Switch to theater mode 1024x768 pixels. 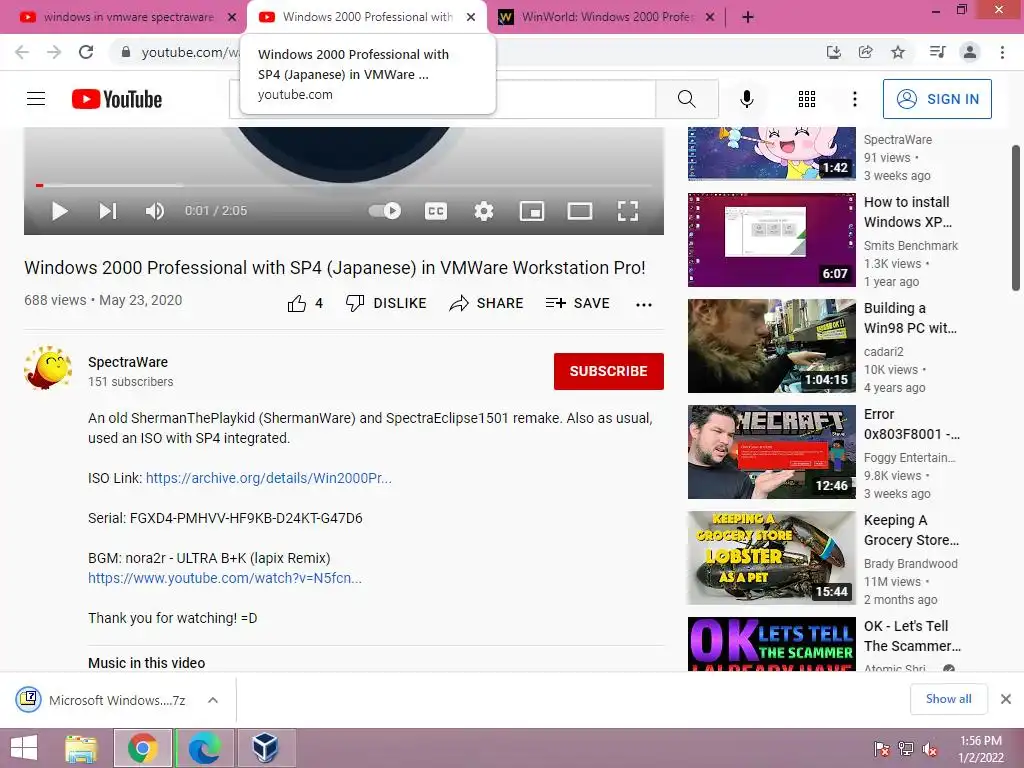[580, 211]
